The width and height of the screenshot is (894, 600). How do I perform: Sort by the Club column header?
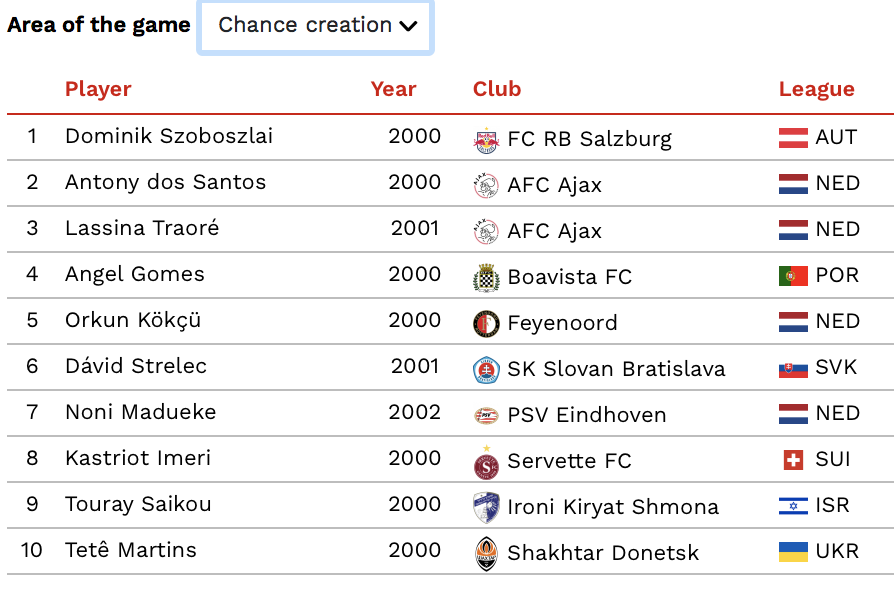tap(497, 90)
